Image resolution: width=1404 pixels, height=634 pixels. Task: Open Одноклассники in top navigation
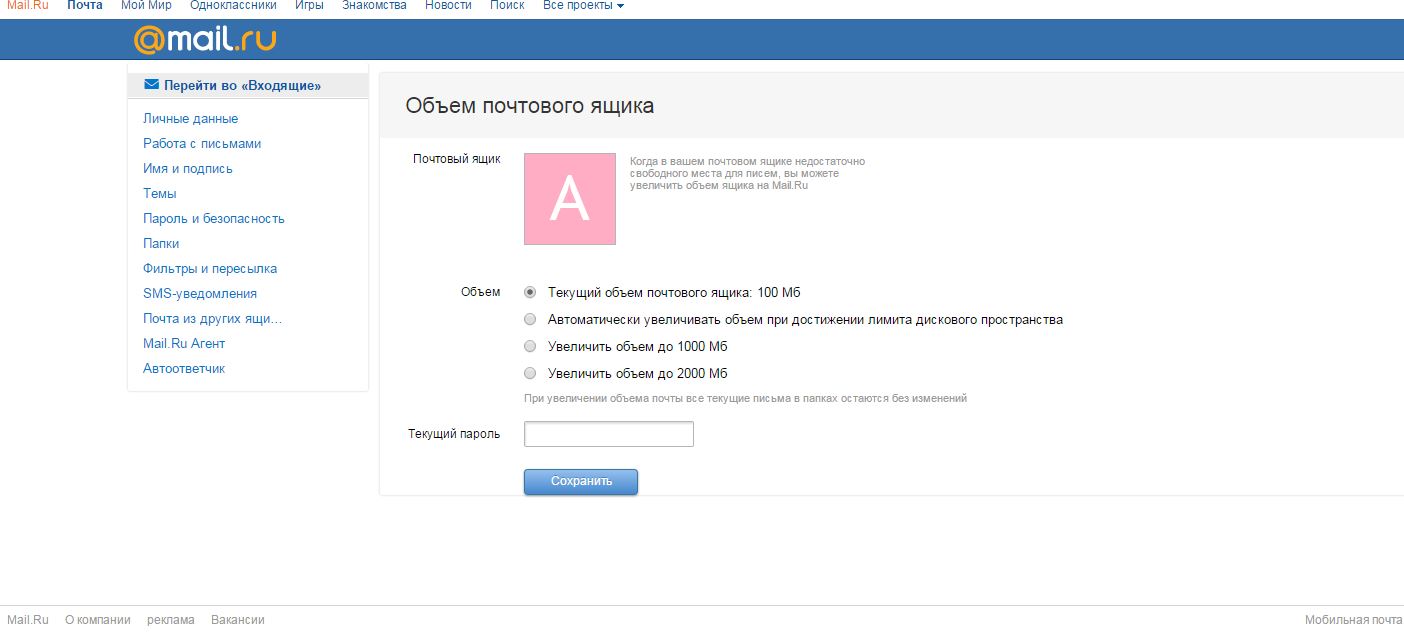pos(233,6)
